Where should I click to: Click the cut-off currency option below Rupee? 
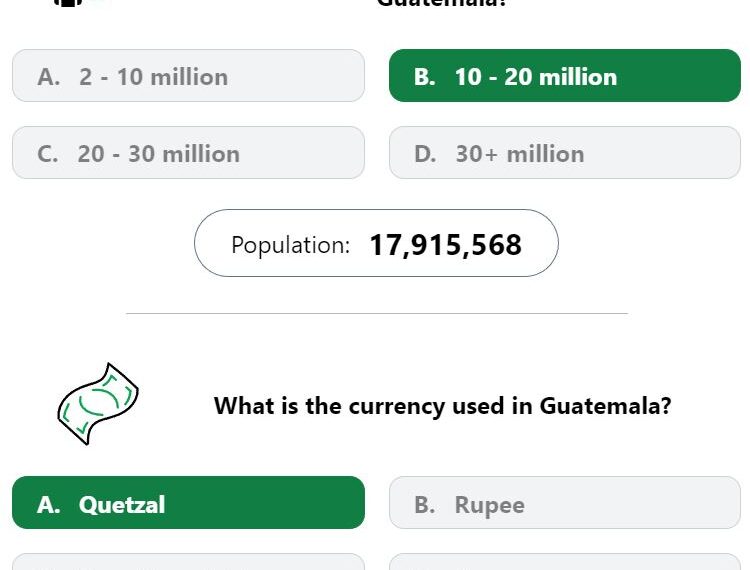click(565, 562)
